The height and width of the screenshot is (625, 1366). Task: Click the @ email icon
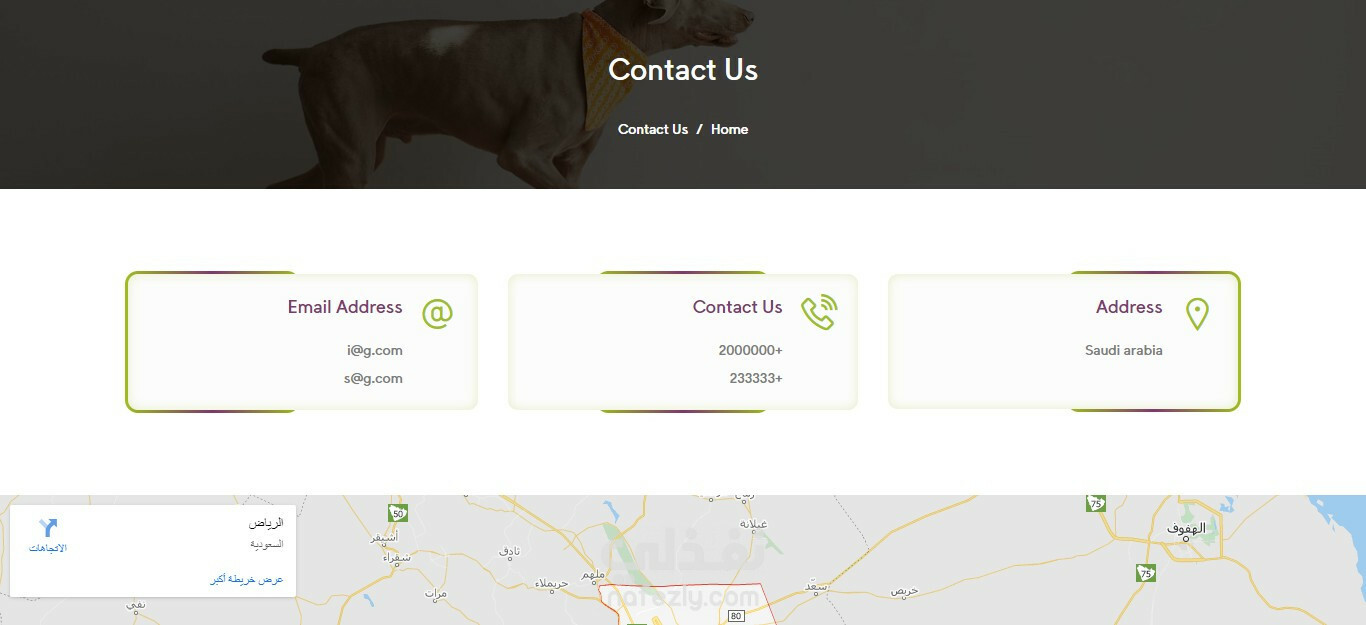click(x=437, y=313)
